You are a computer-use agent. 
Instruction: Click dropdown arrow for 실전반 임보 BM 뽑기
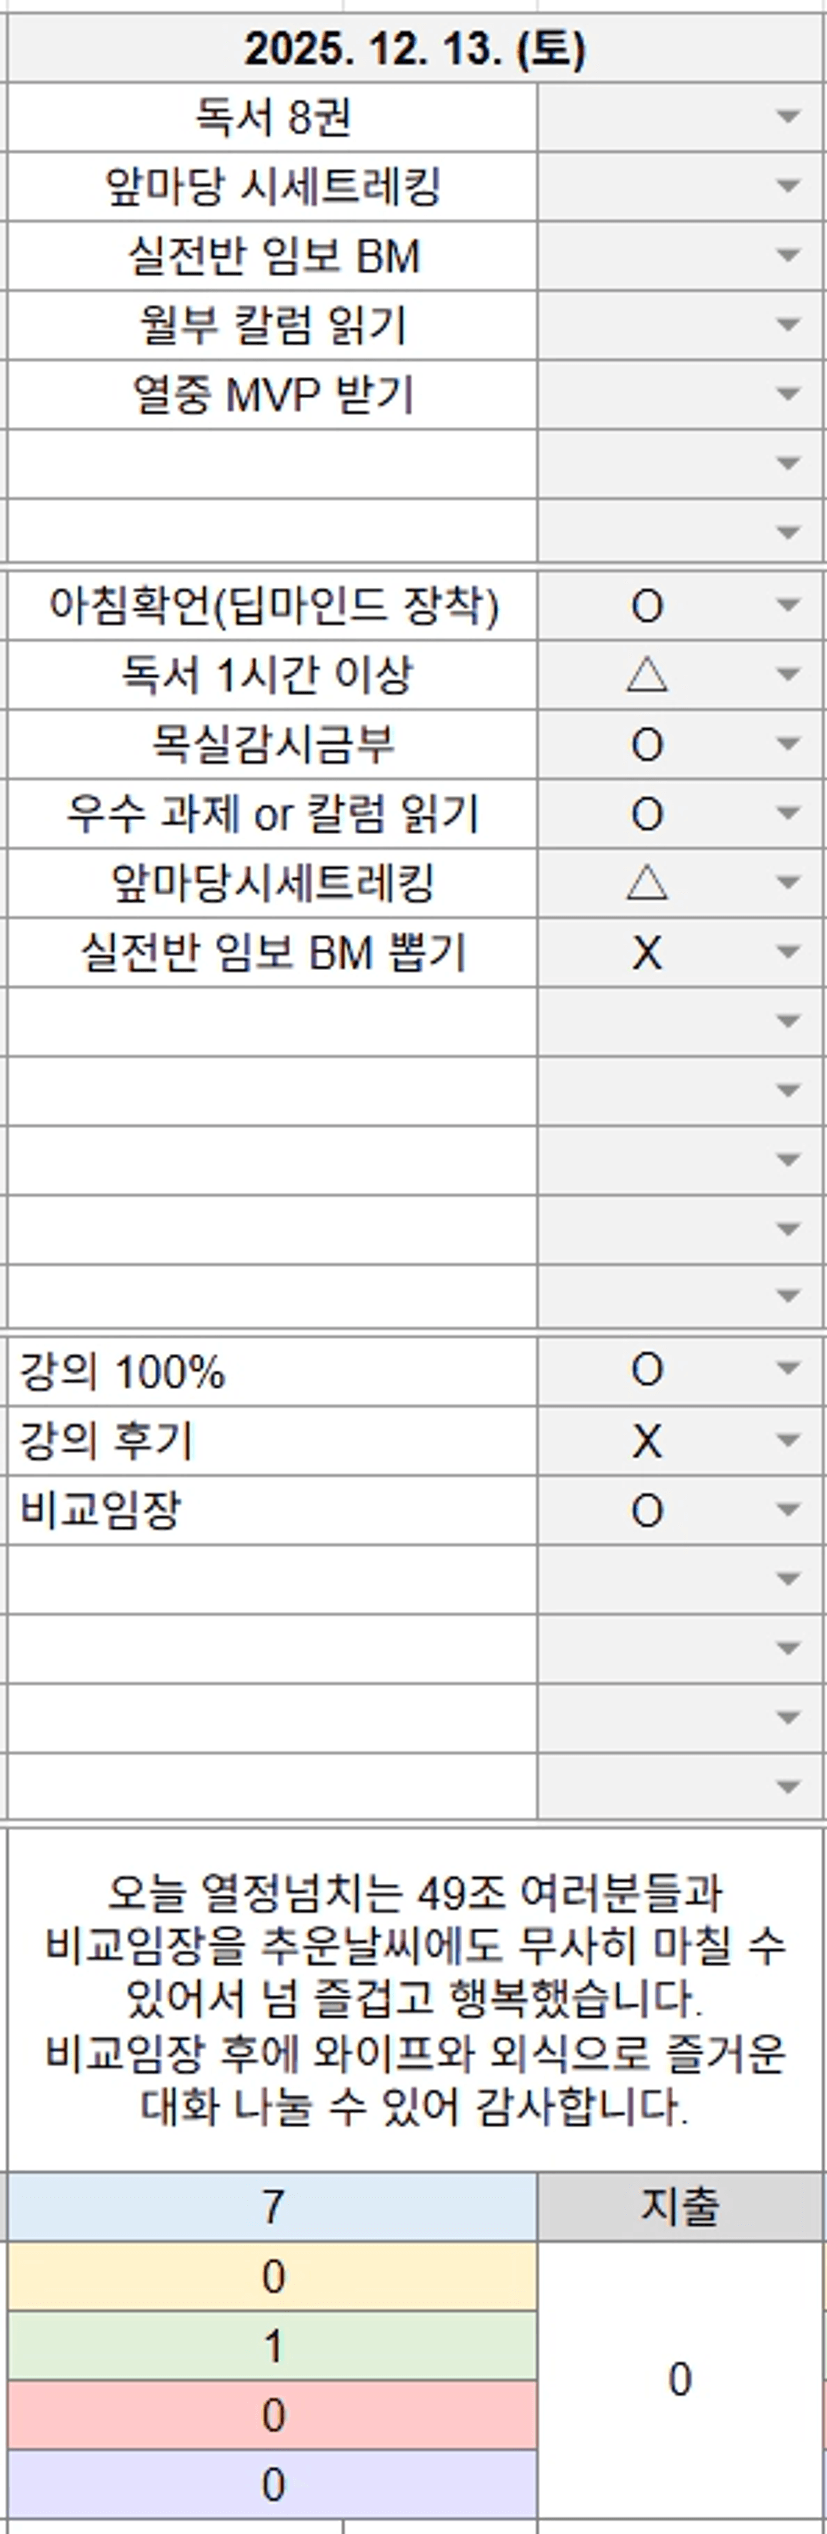click(x=787, y=952)
